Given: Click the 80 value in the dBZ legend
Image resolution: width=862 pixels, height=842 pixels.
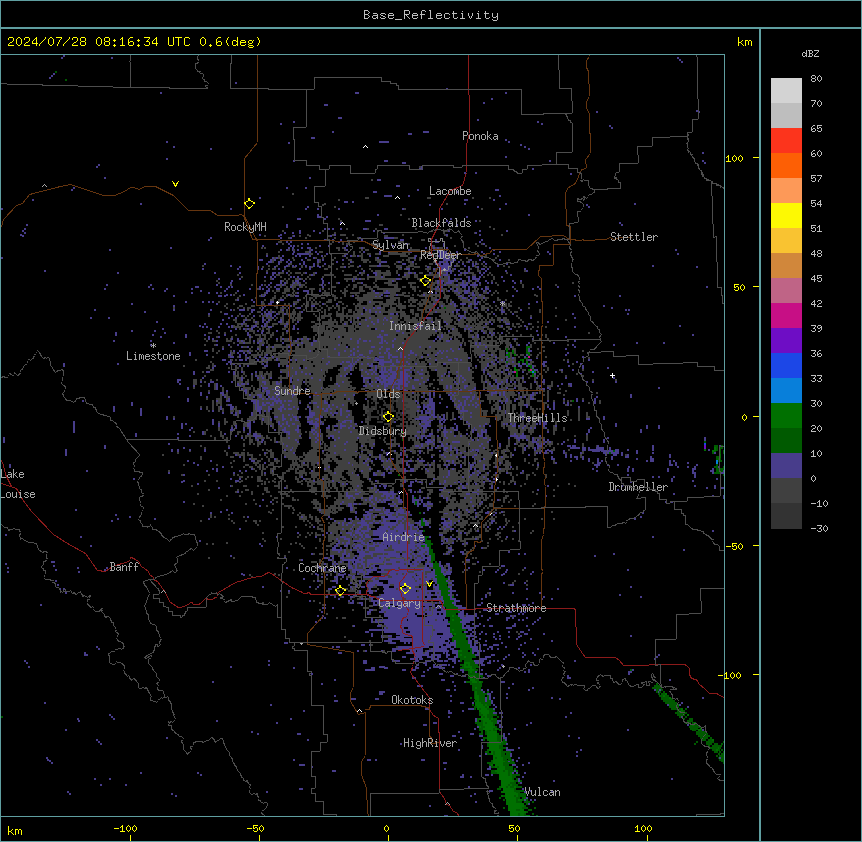Looking at the screenshot, I should [816, 79].
